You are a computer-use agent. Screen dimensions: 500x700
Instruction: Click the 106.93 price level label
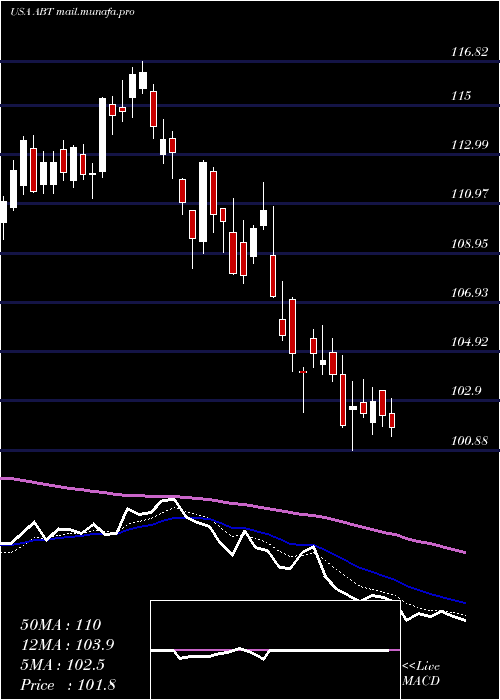point(469,293)
